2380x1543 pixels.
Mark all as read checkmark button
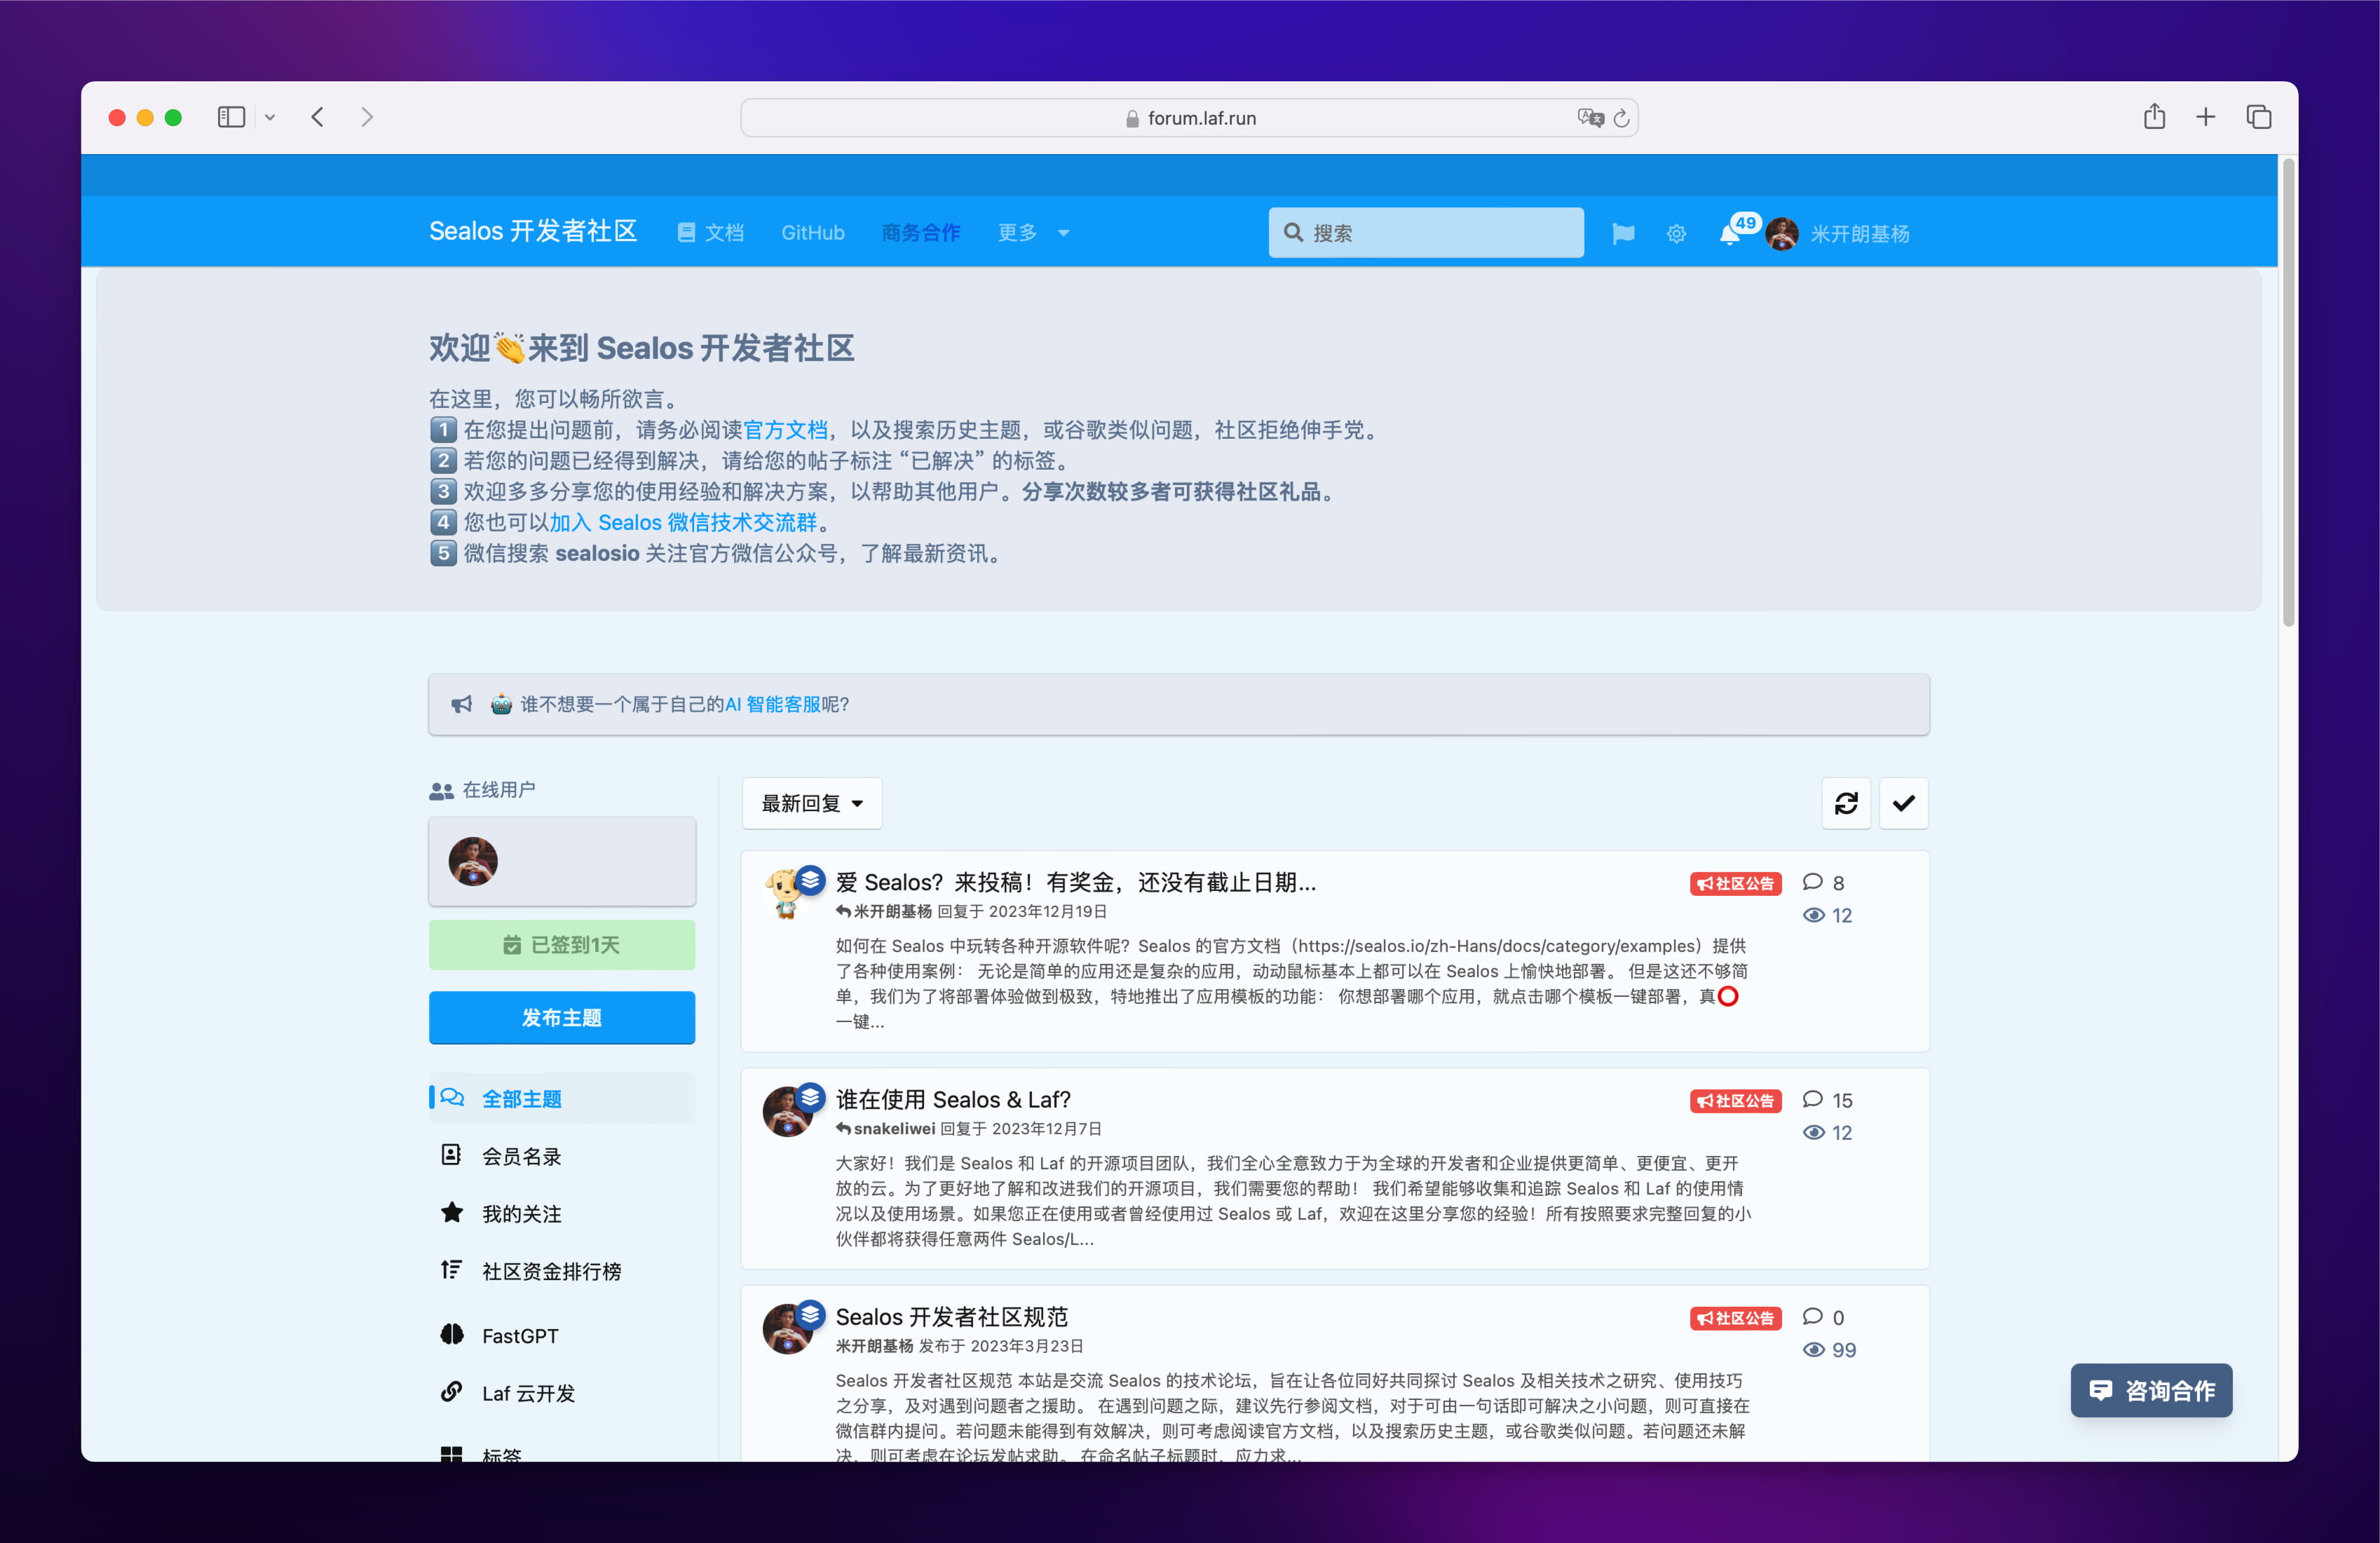pyautogui.click(x=1904, y=803)
